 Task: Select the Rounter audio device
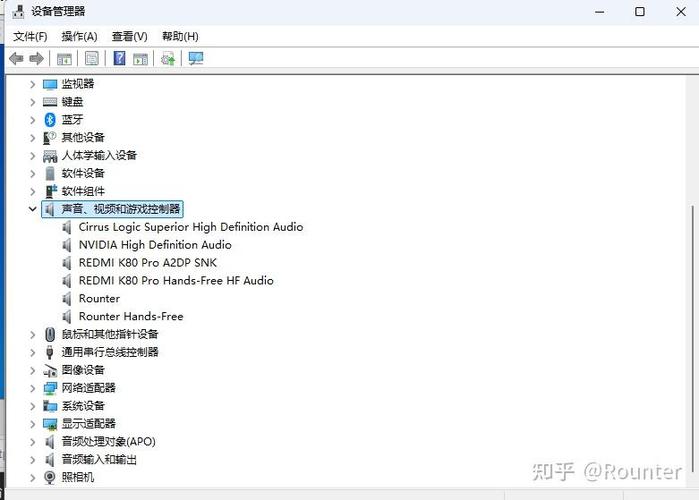click(99, 298)
